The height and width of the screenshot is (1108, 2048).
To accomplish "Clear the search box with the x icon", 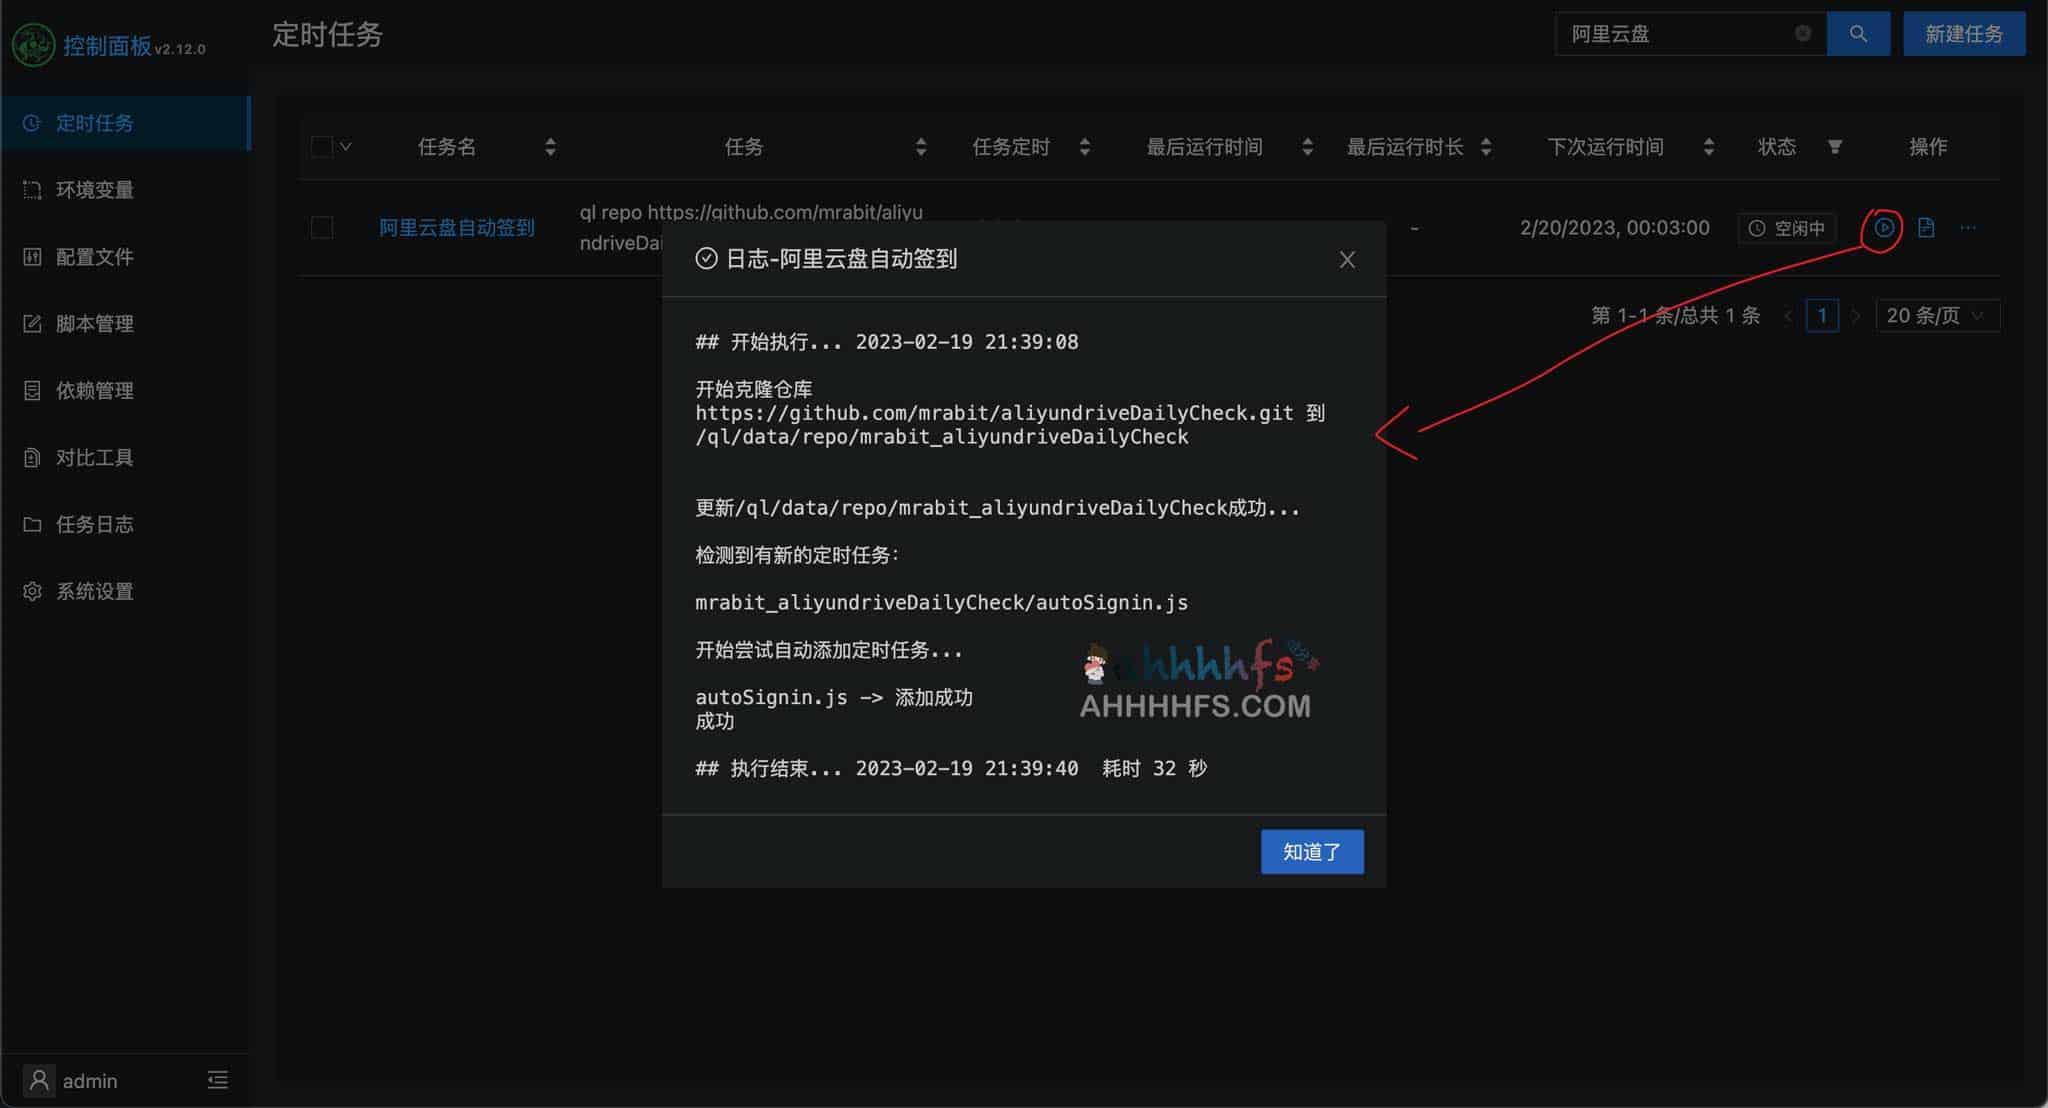I will click(1805, 33).
